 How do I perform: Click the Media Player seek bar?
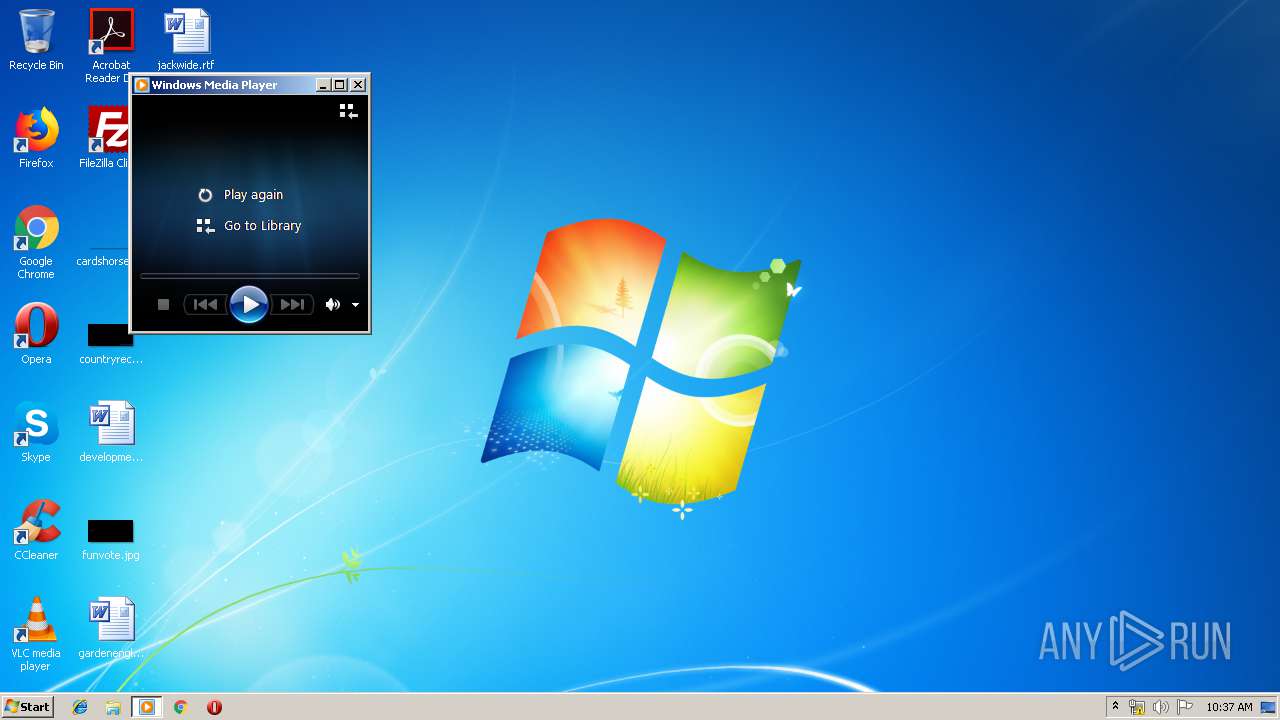click(249, 275)
